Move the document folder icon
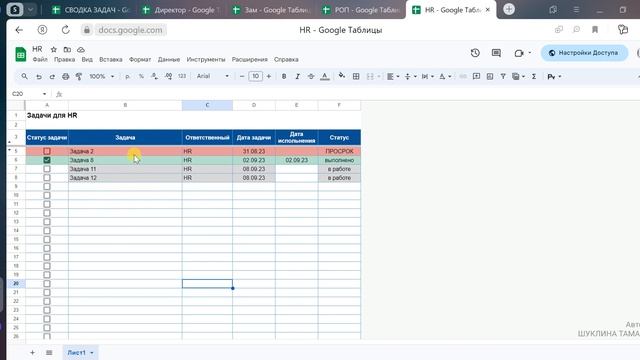The image size is (640, 360). click(67, 49)
